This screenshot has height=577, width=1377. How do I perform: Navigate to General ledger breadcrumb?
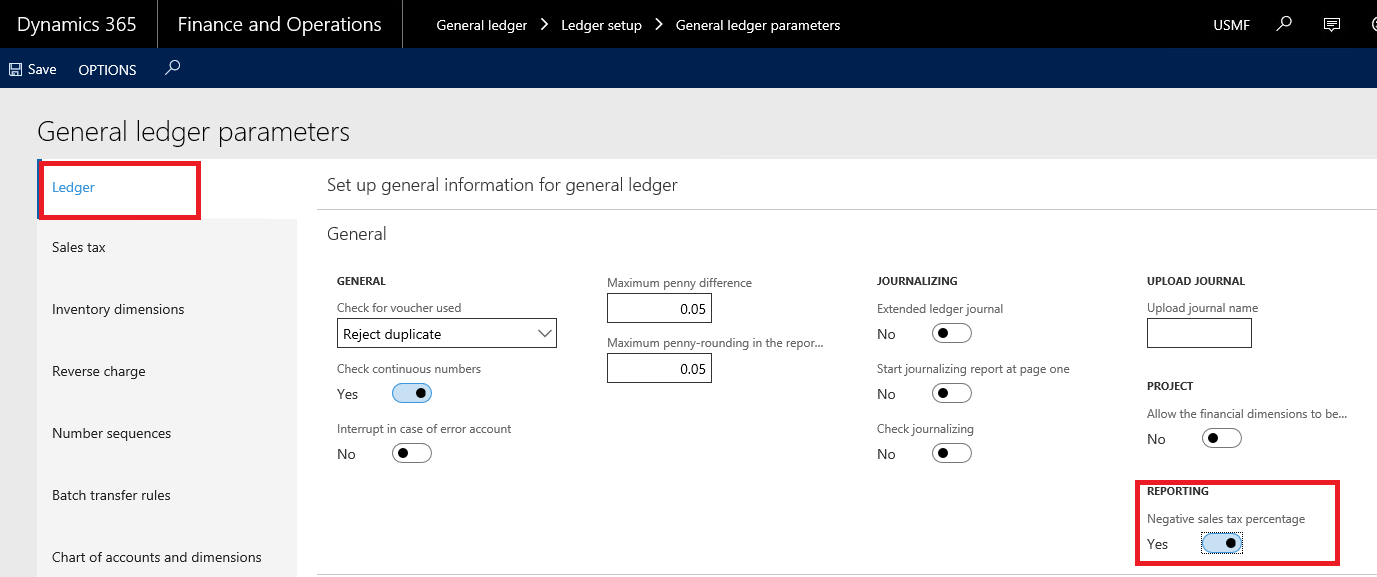point(482,25)
